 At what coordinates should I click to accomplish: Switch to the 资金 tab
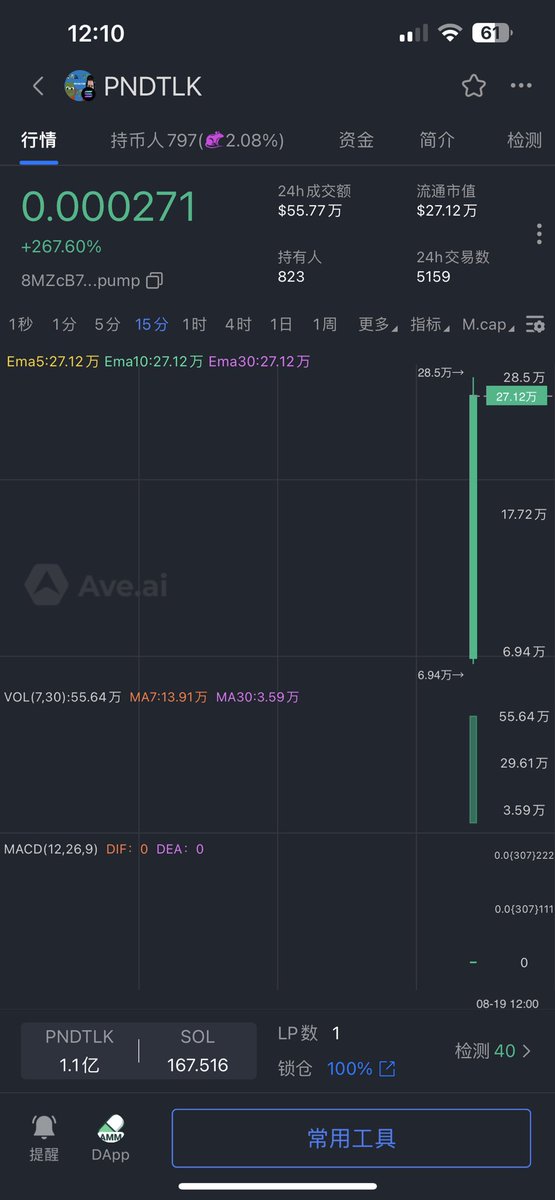[x=356, y=140]
